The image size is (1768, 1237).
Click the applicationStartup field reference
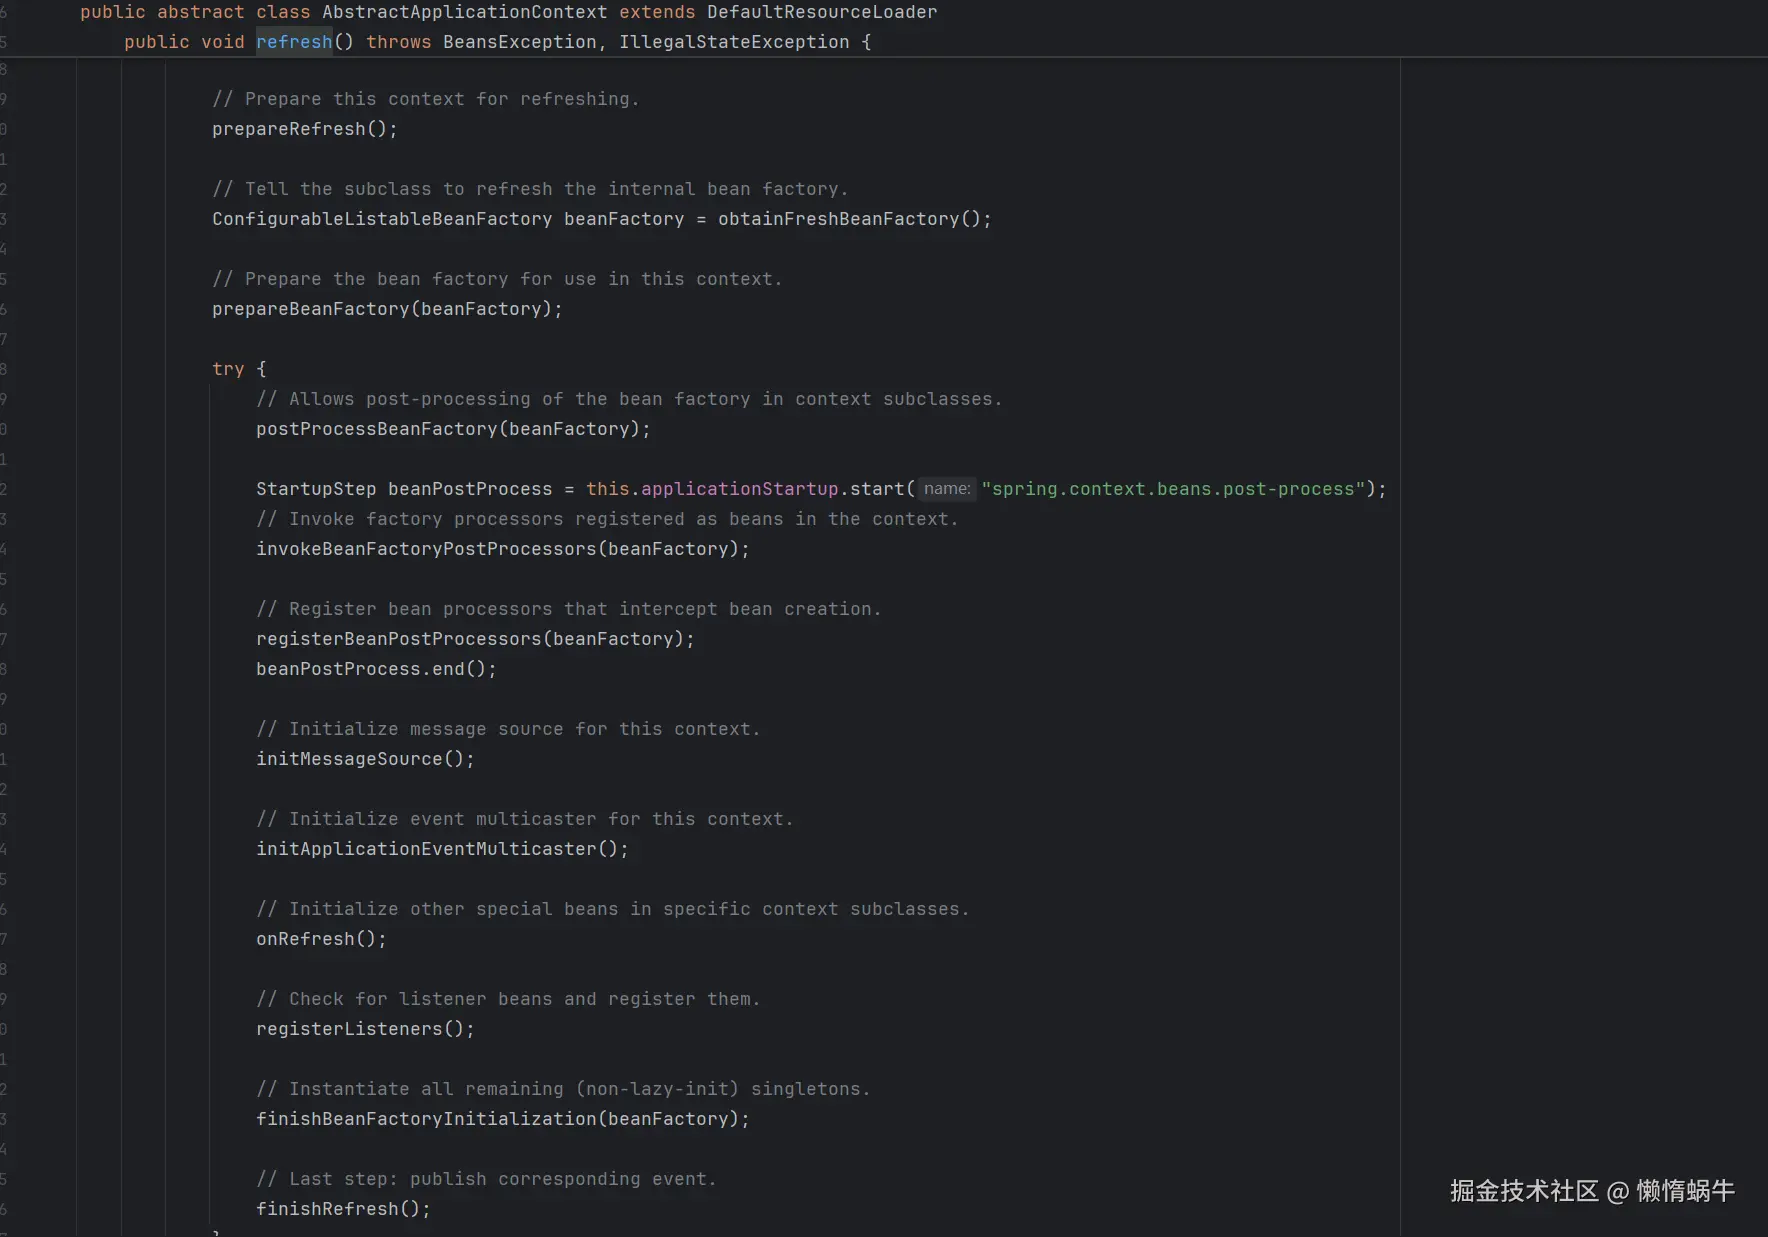[x=739, y=489]
